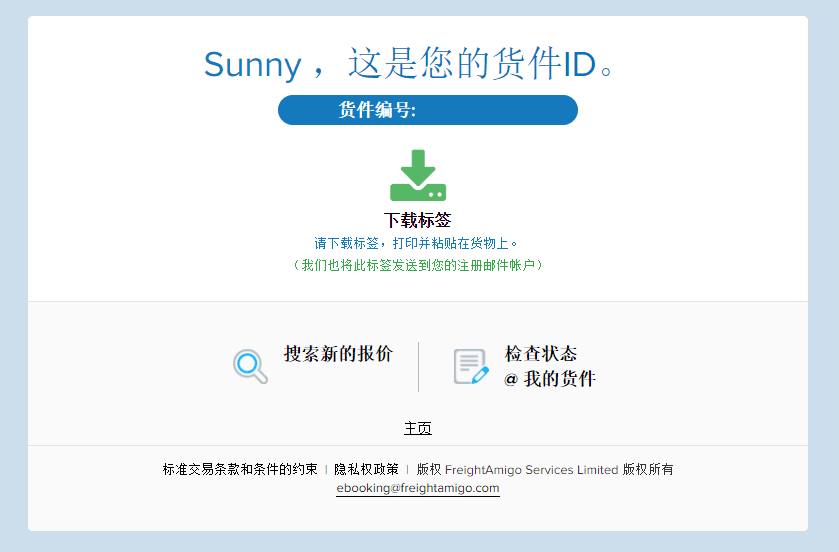The width and height of the screenshot is (839, 552).
Task: Open 标准交易条款和条件的约束 terms link
Action: (240, 470)
